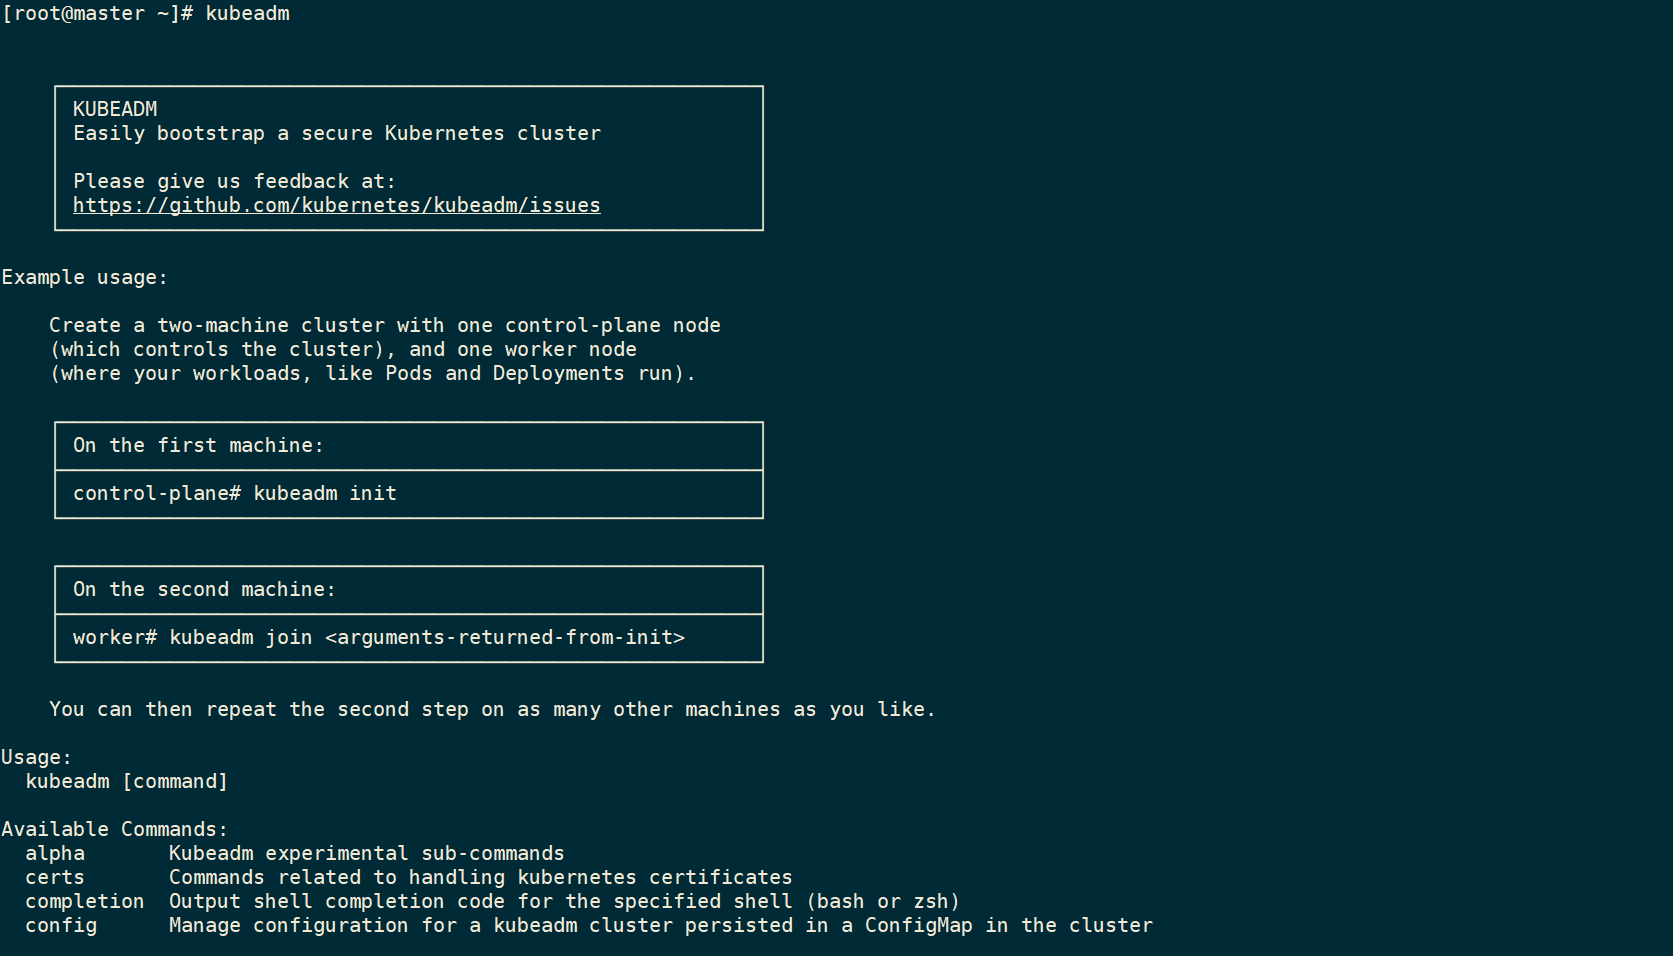Click the typed 'kubeadm' command at prompt

[x=247, y=13]
